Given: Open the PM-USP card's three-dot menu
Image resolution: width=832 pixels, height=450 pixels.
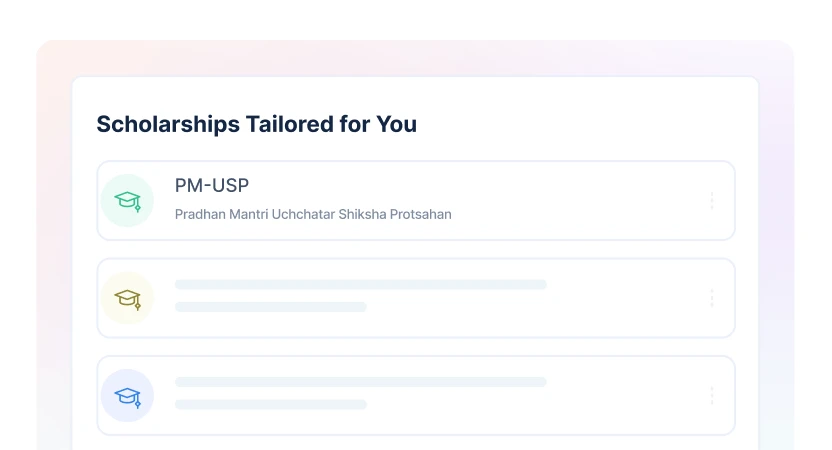Looking at the screenshot, I should [711, 201].
